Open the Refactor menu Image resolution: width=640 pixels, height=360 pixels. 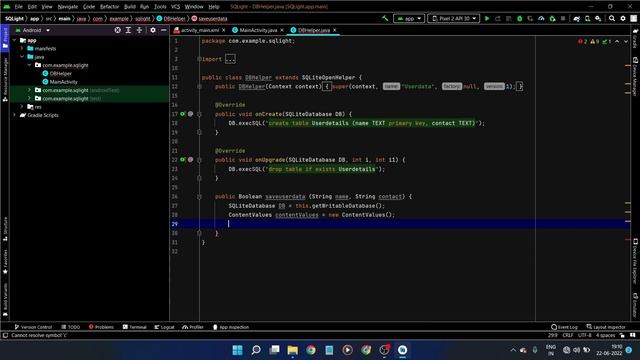coord(109,7)
